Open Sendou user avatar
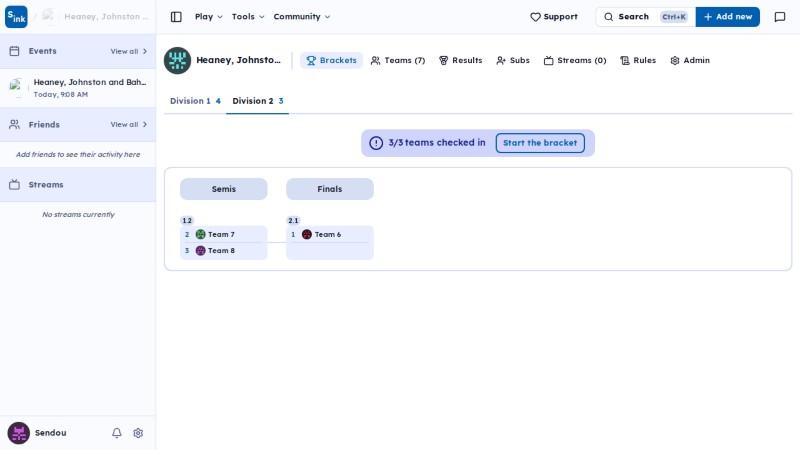800x450 pixels. click(18, 433)
